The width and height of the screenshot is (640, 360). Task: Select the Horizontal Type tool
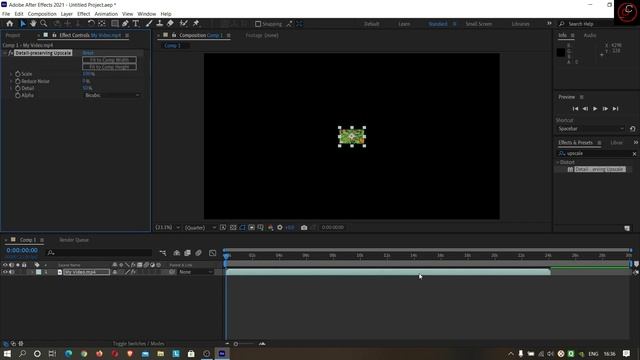click(136, 24)
